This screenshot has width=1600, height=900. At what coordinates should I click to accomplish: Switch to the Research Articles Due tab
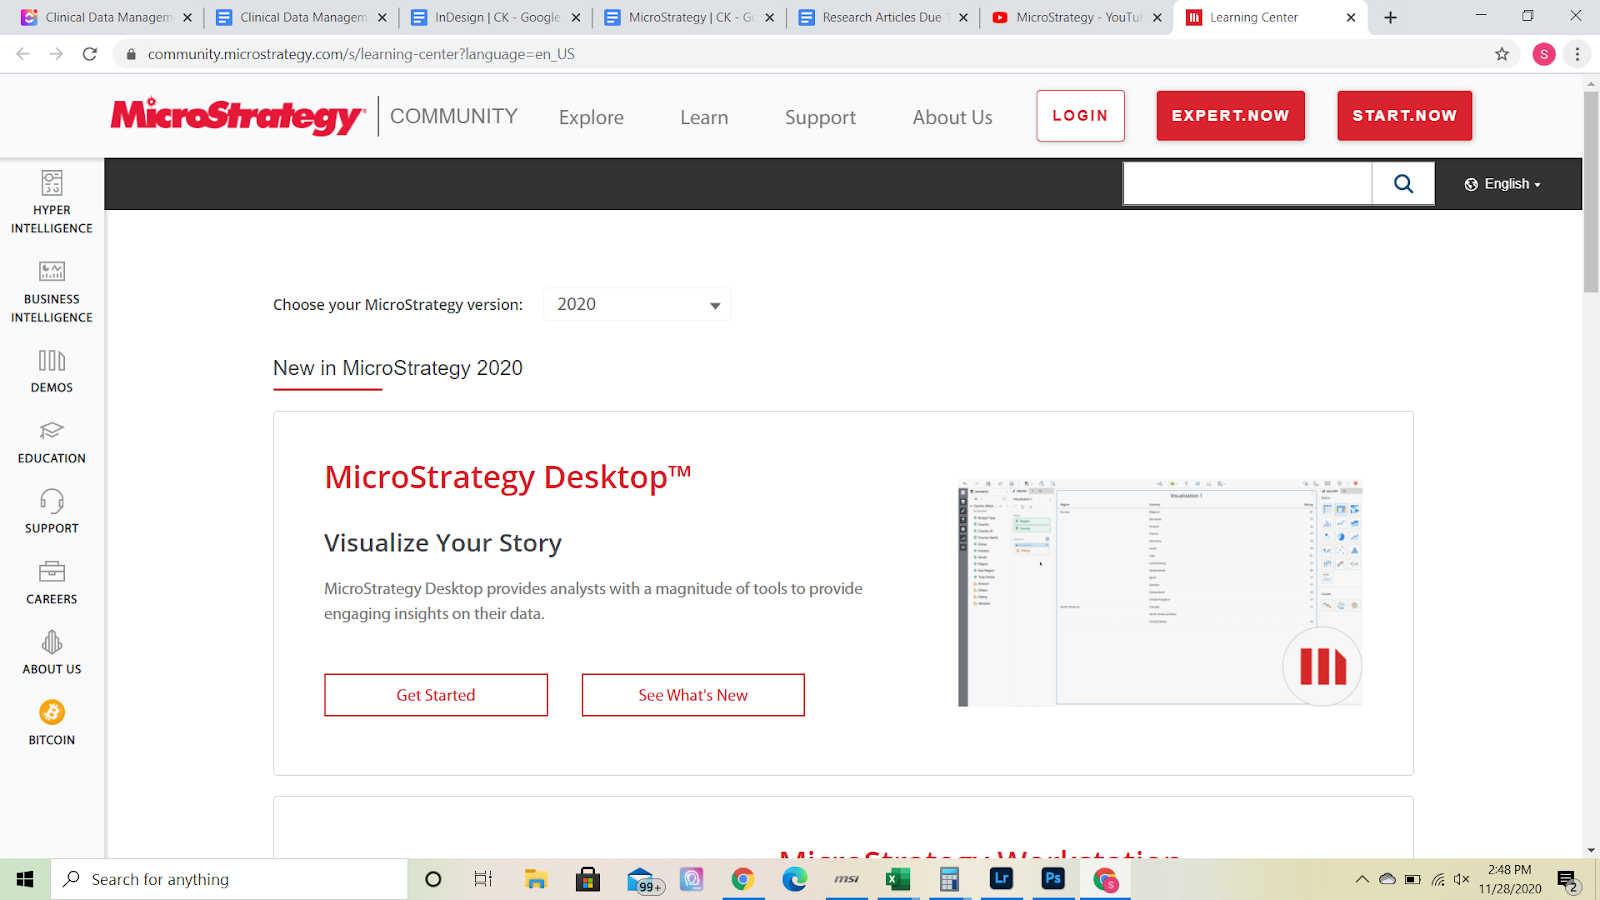pyautogui.click(x=884, y=17)
